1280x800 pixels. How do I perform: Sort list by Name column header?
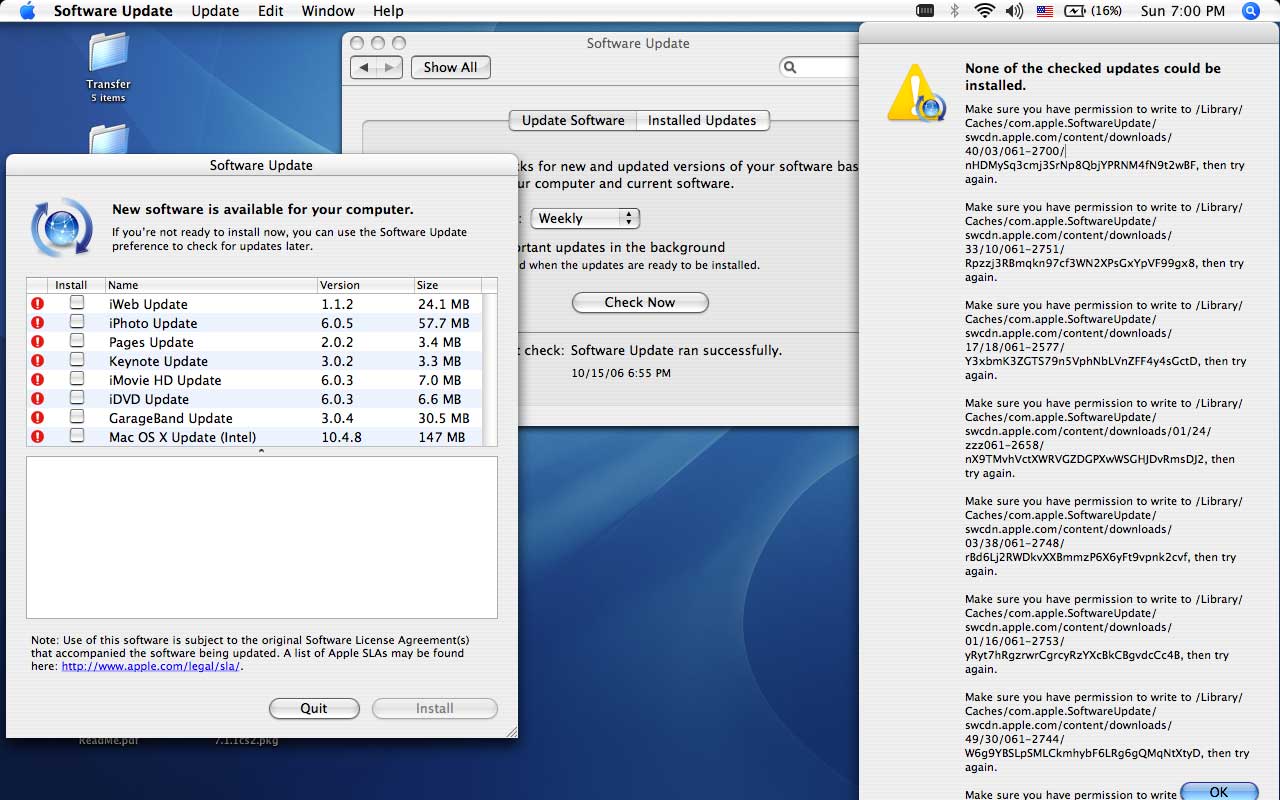tap(211, 285)
